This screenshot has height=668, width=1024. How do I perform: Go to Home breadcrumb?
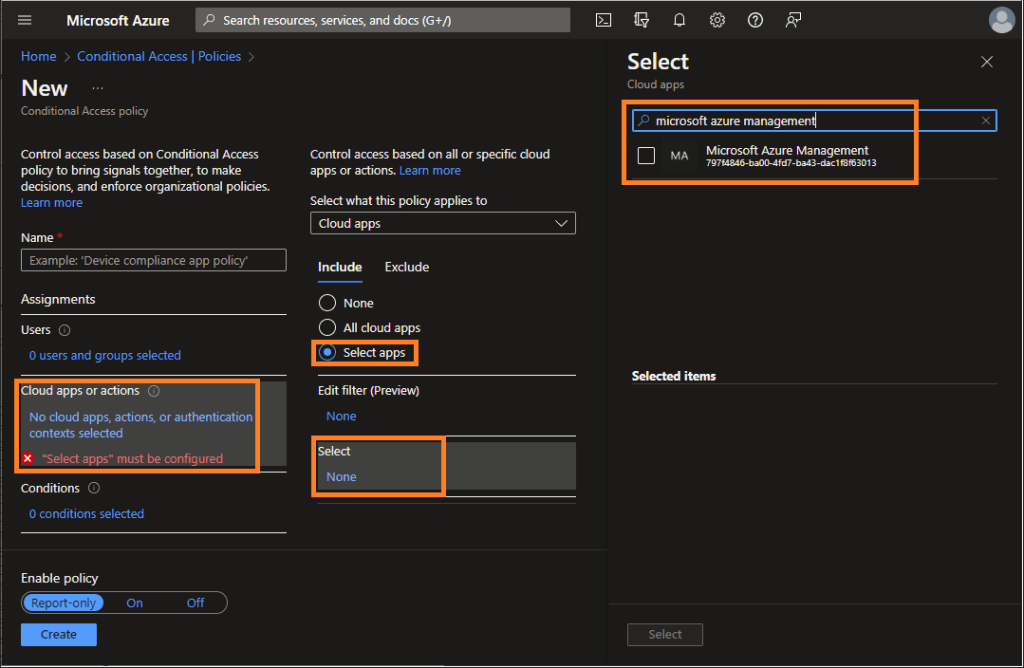point(39,57)
